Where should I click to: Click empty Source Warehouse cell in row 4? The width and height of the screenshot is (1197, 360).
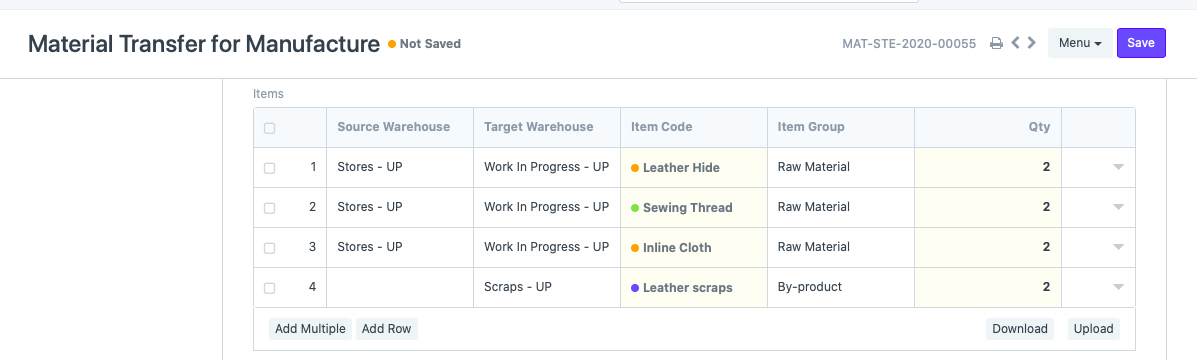pyautogui.click(x=400, y=288)
